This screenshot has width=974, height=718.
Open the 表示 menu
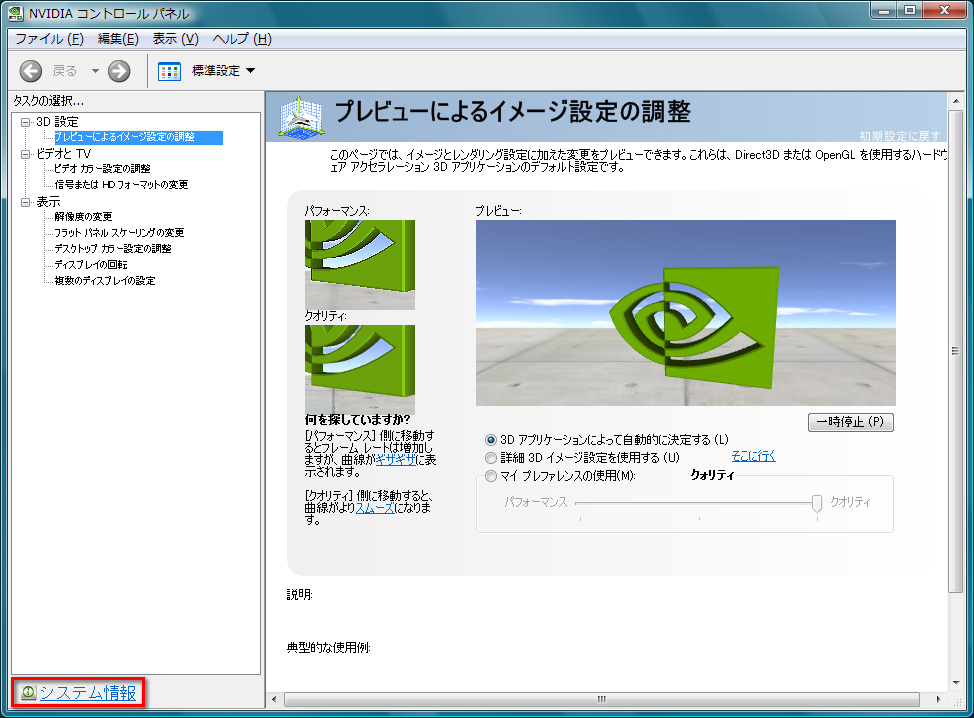click(x=175, y=39)
